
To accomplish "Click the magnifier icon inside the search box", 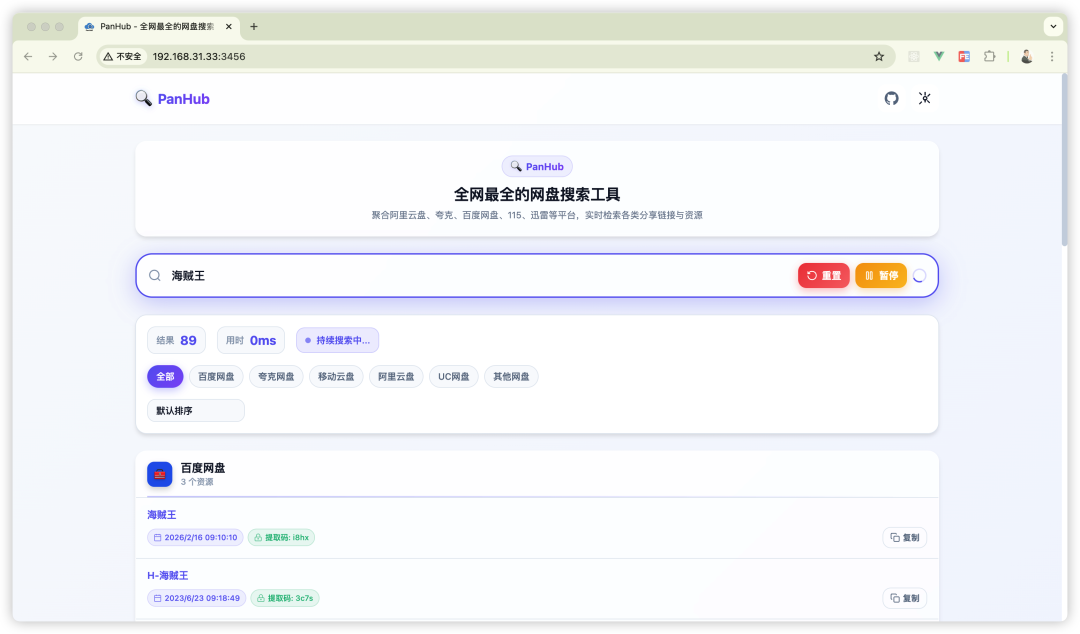I will pos(155,274).
